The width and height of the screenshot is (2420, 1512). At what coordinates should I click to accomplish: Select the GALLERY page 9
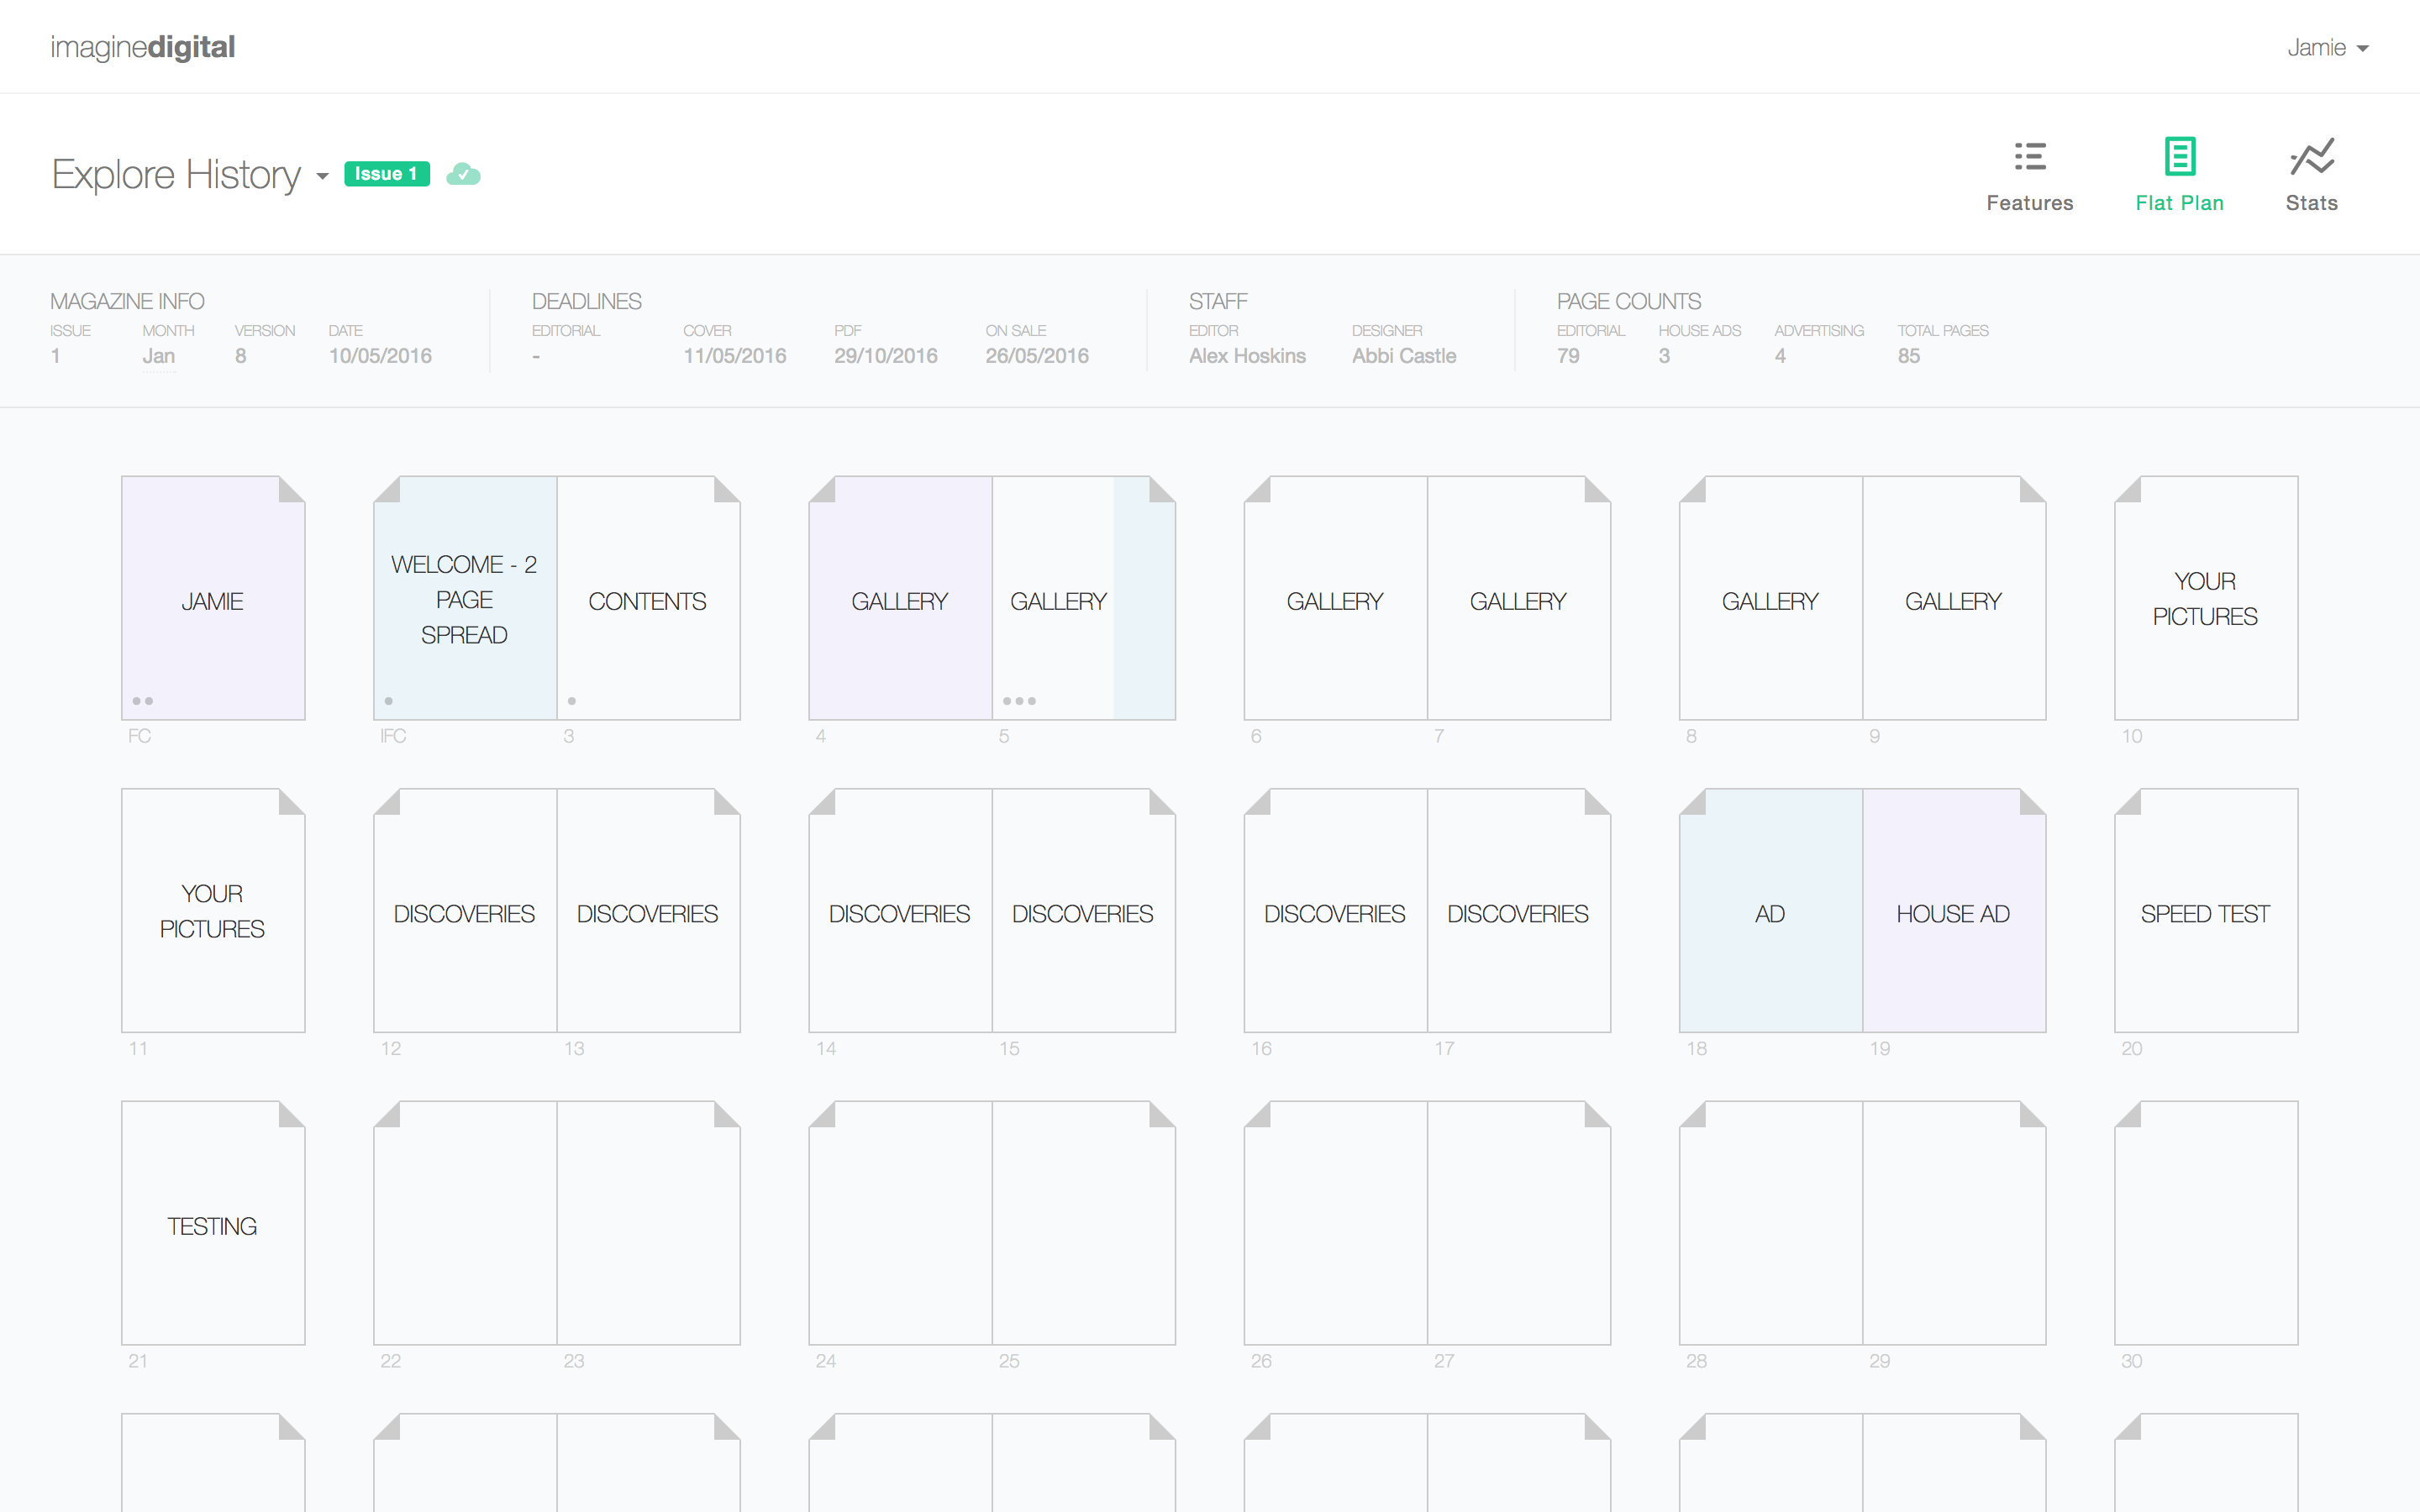pos(1954,598)
